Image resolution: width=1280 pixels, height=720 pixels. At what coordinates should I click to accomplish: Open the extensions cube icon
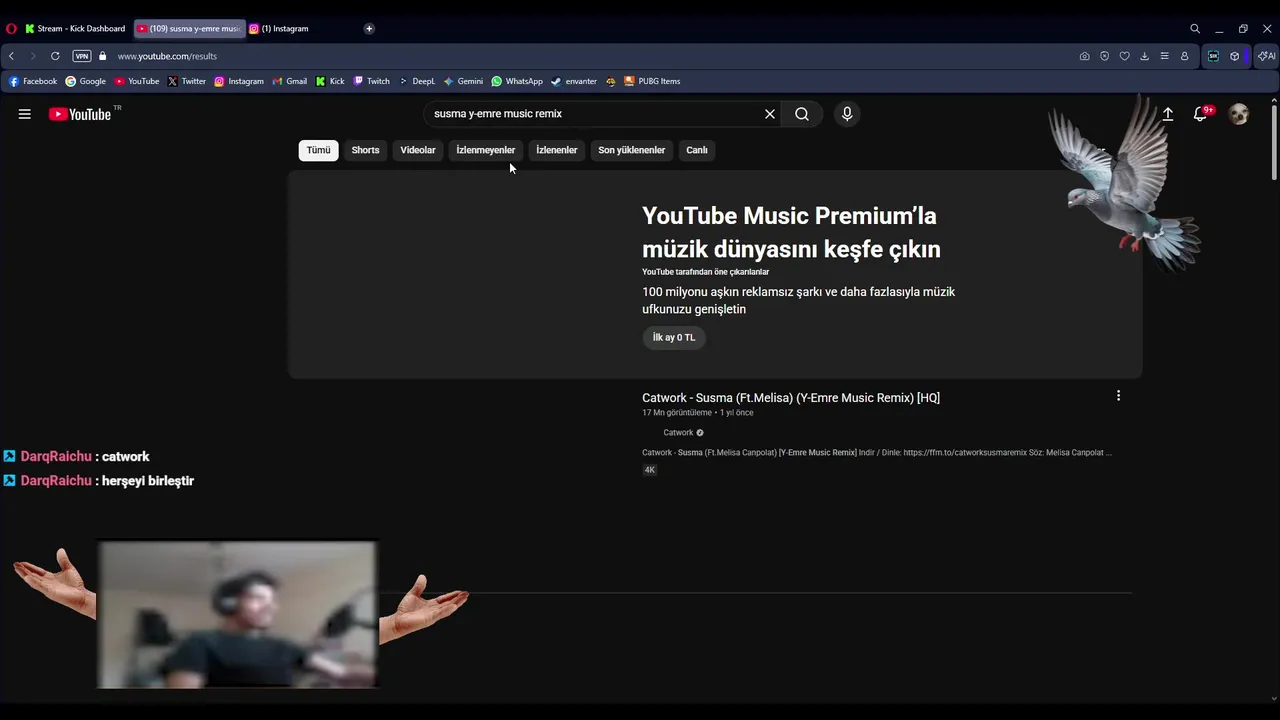pos(1235,56)
